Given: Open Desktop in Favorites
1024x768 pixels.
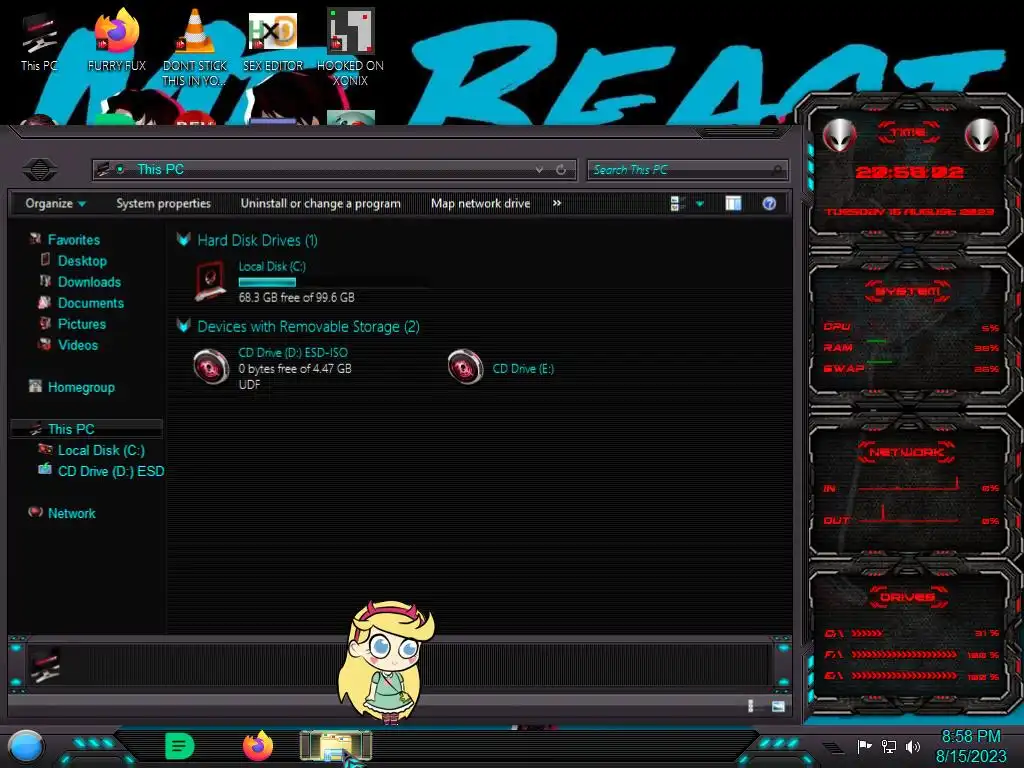Looking at the screenshot, I should coord(82,261).
